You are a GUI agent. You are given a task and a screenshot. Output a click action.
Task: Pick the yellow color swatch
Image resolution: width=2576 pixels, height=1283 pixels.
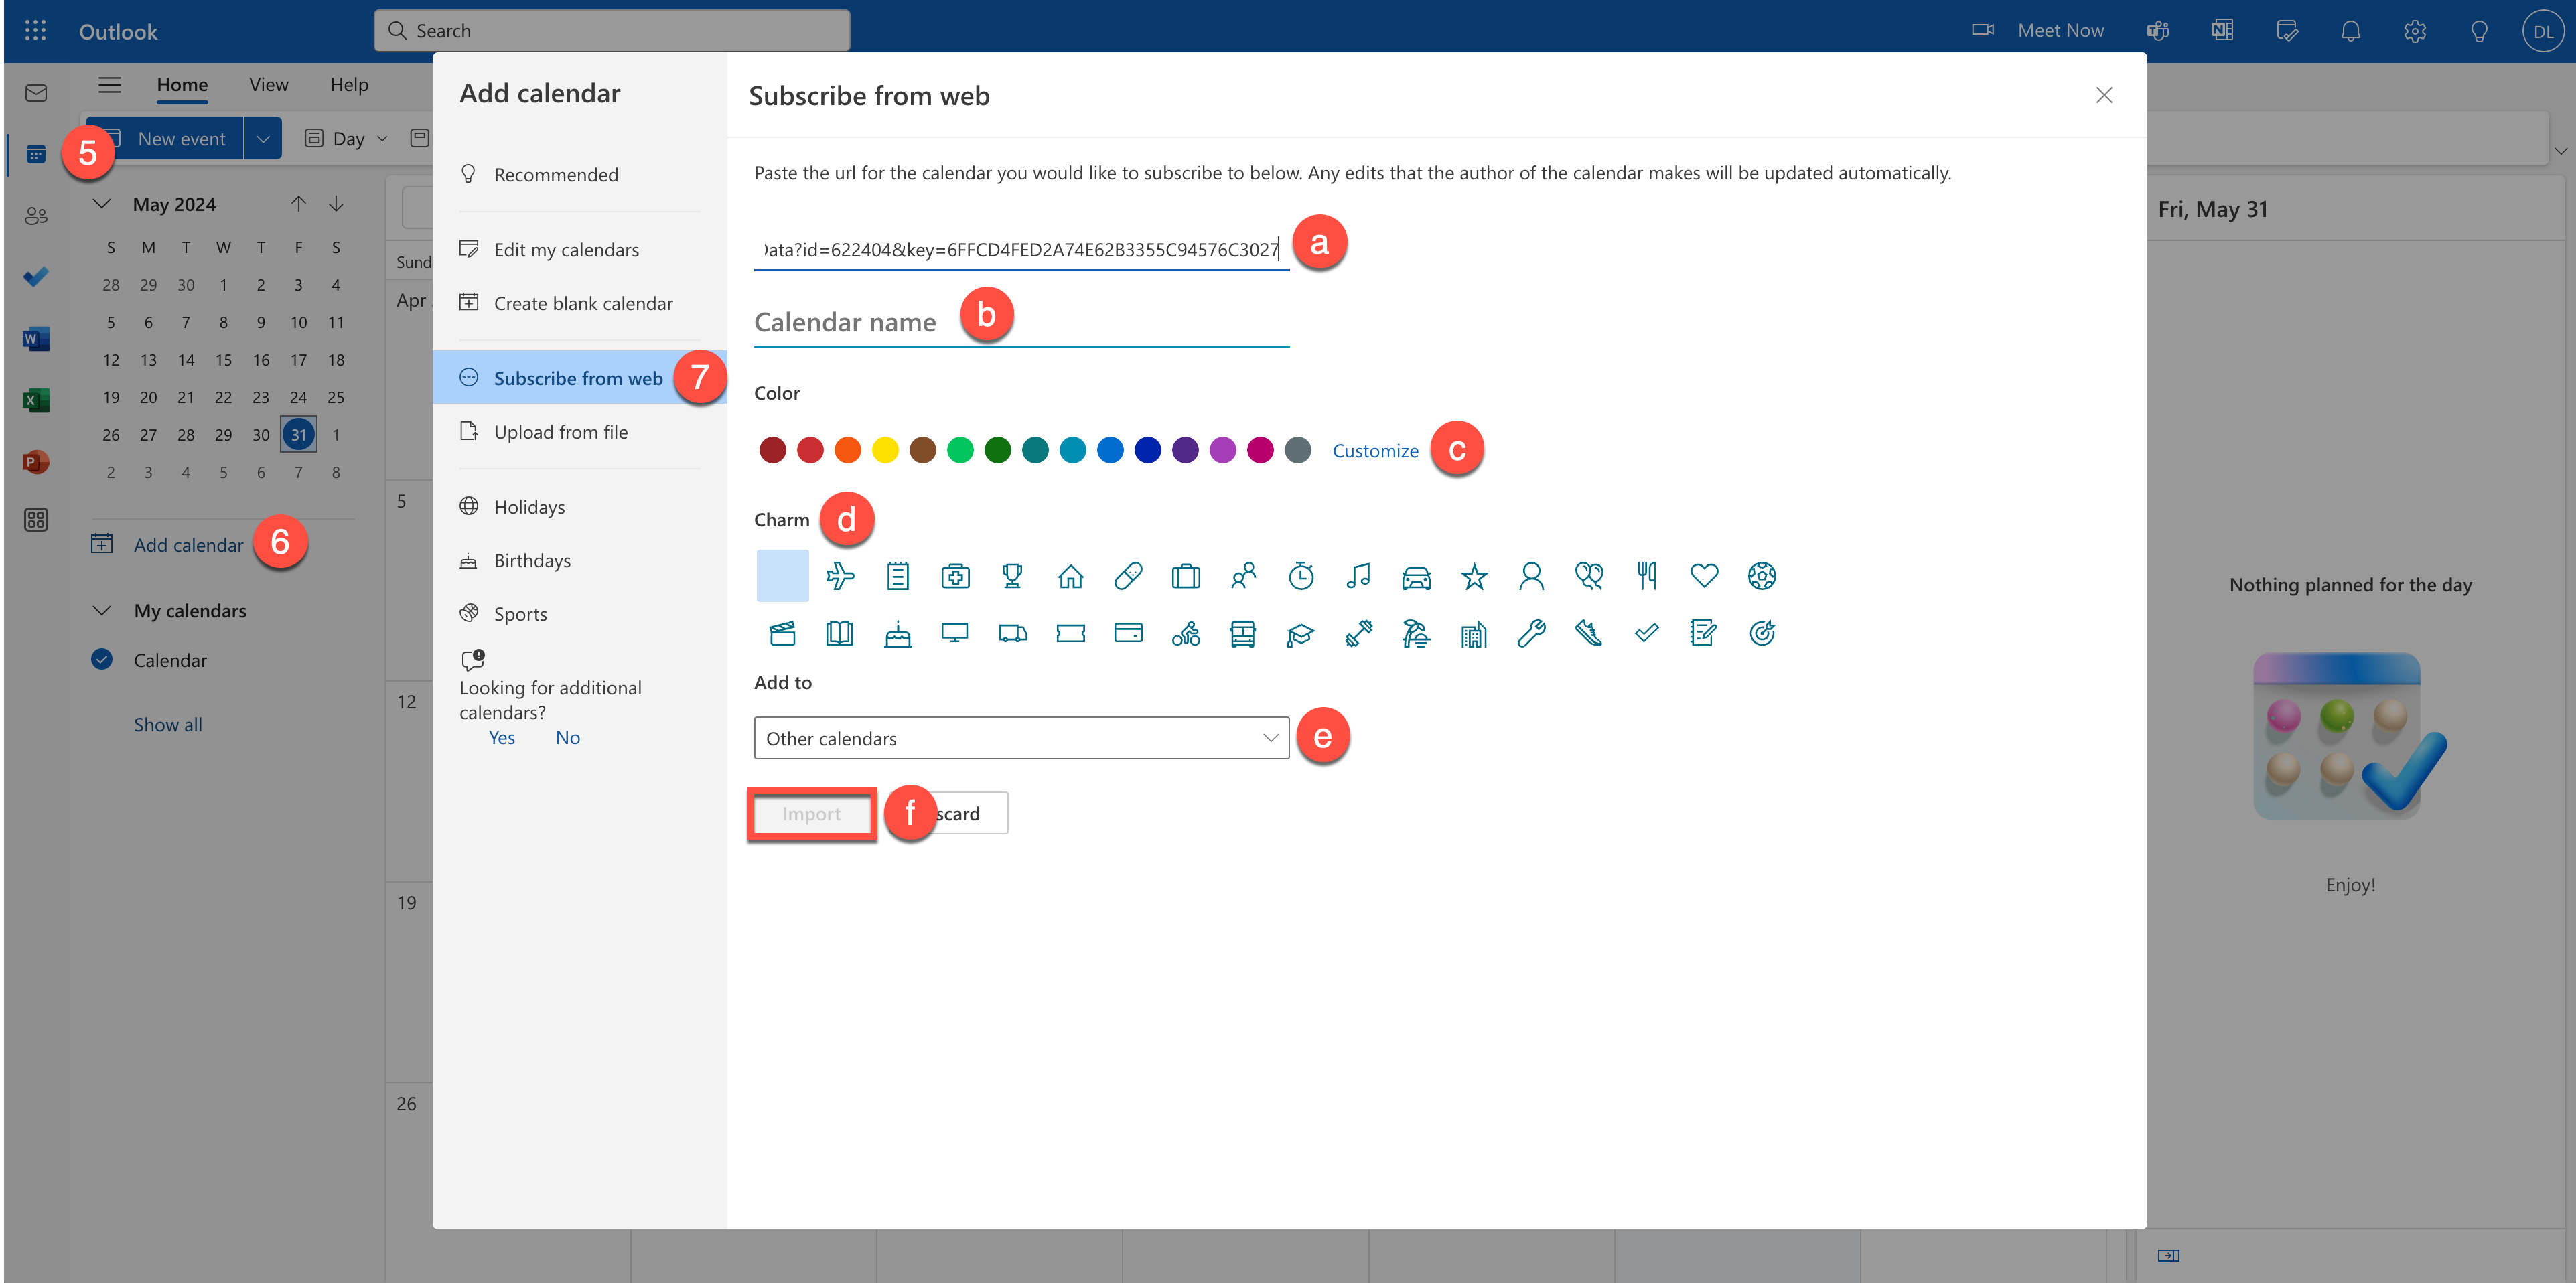point(884,450)
